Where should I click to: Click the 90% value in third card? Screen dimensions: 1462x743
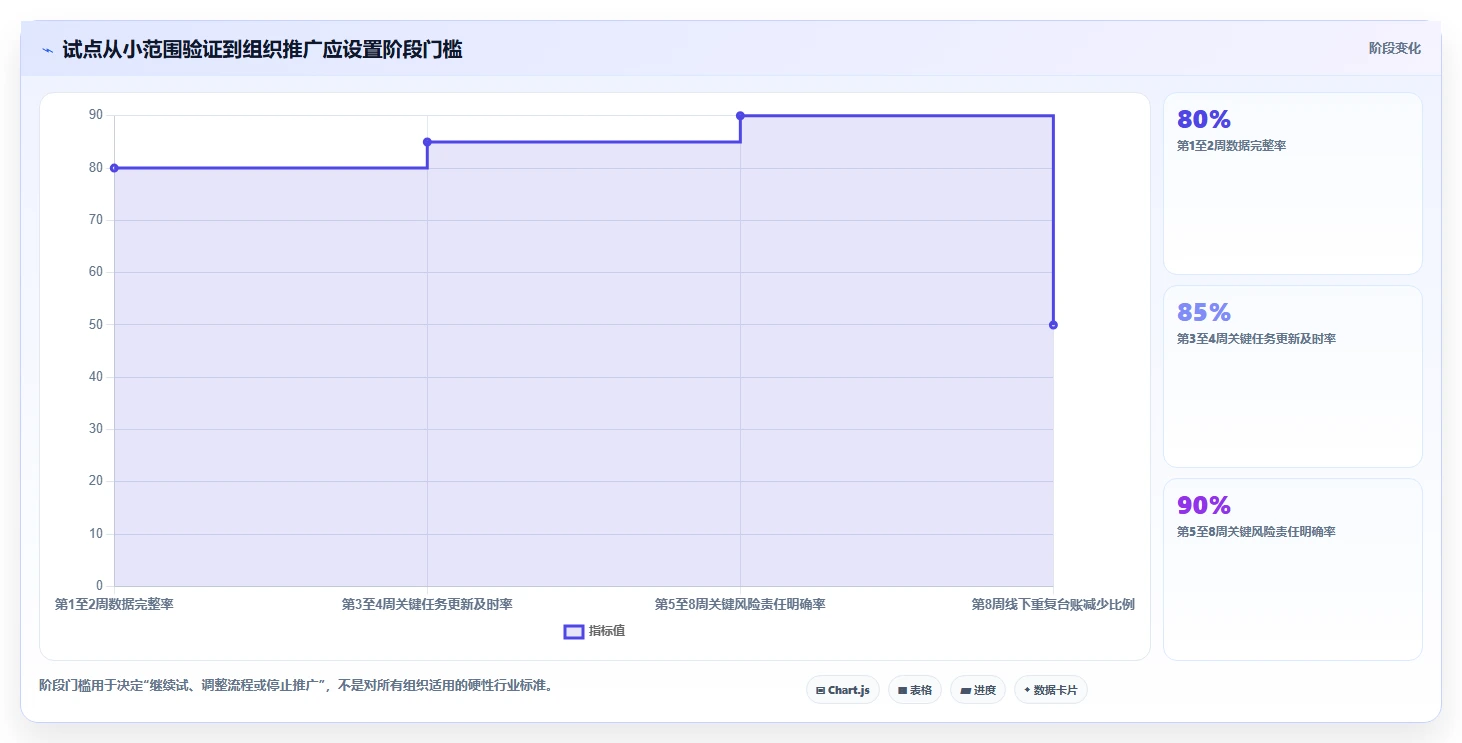point(1204,505)
